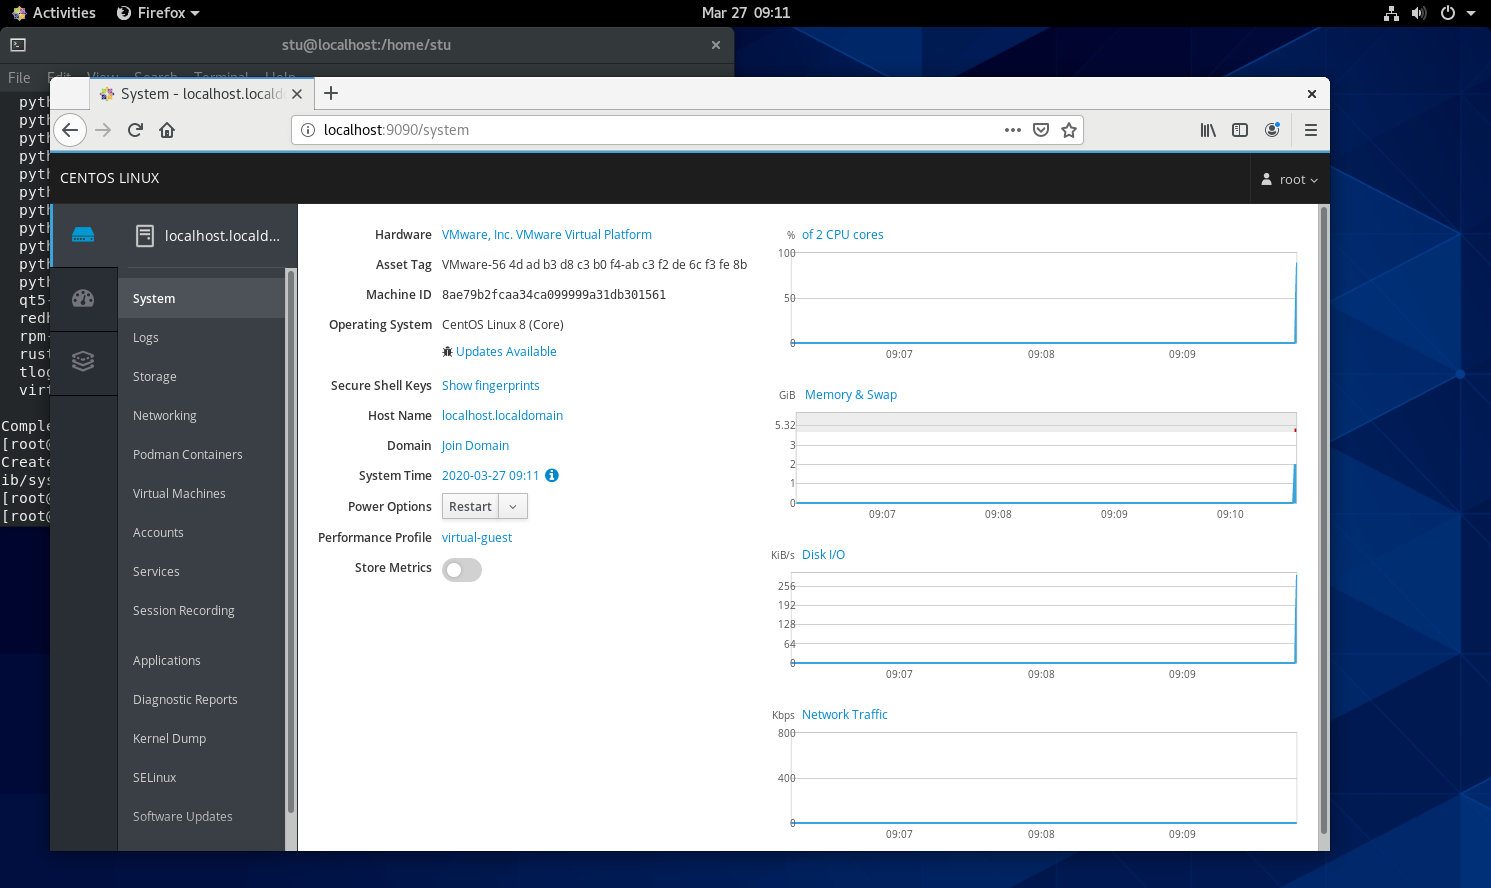Click the stacked layers icon in left rail
The width and height of the screenshot is (1491, 888).
coord(83,361)
